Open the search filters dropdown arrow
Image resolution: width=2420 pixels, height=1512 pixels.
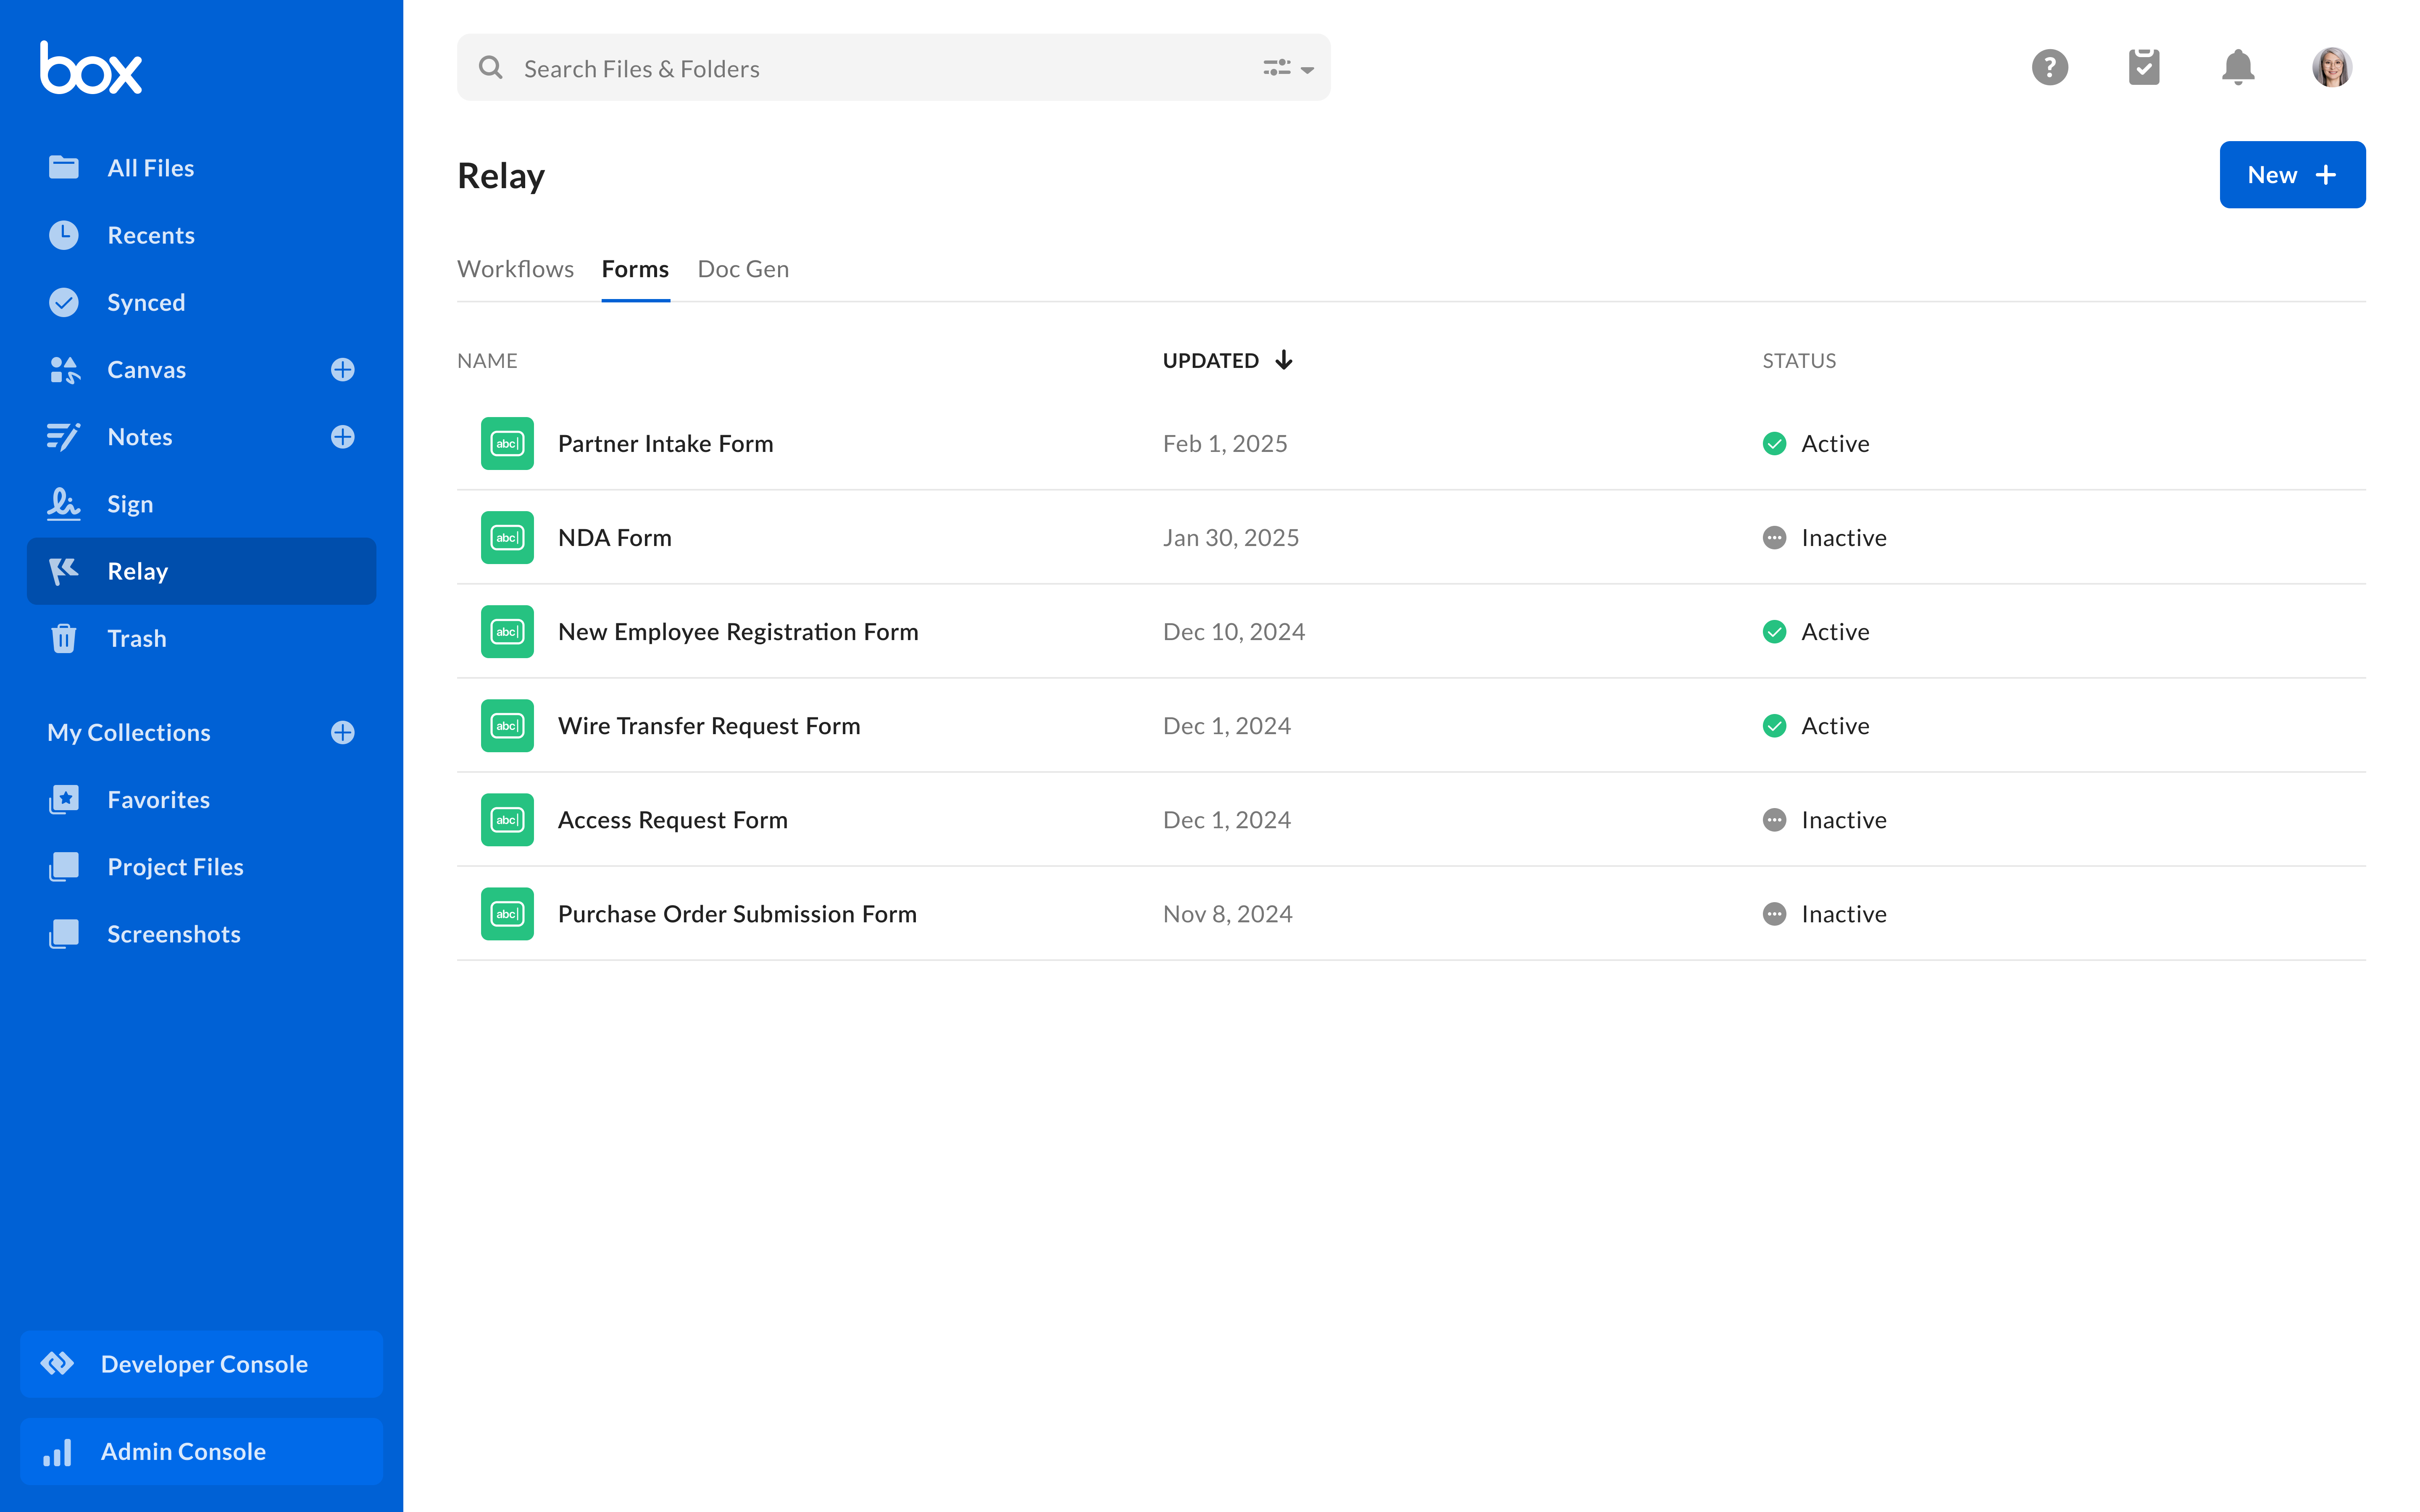tap(1308, 68)
